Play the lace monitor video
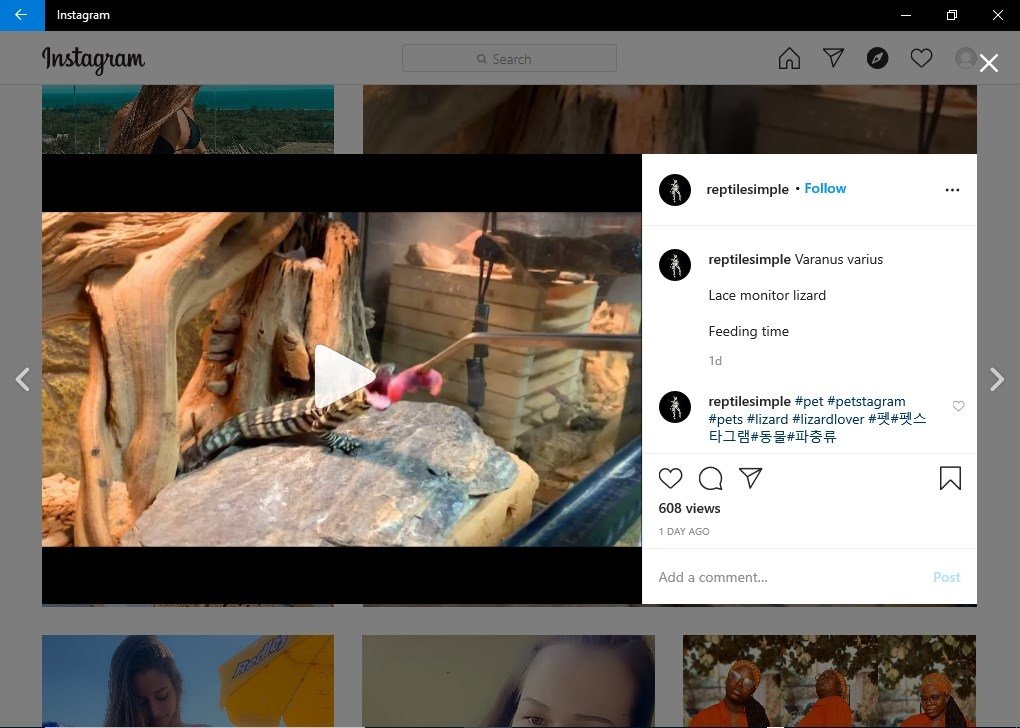This screenshot has width=1020, height=728. (x=343, y=378)
